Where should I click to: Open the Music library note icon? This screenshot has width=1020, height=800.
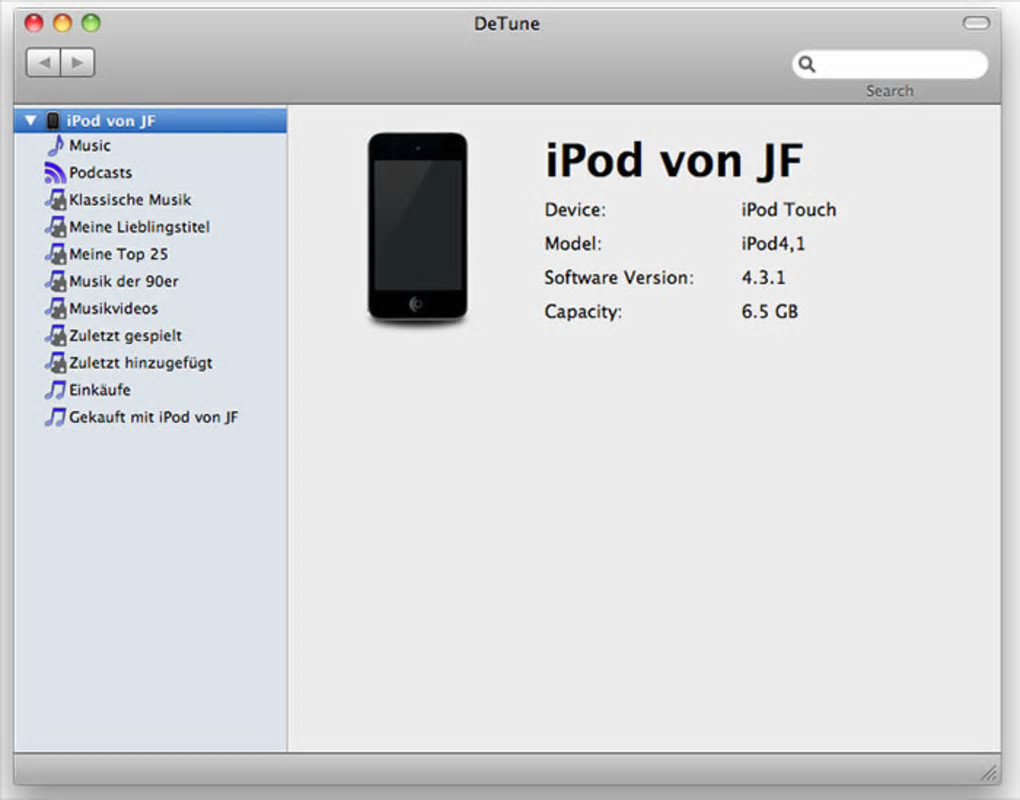pyautogui.click(x=56, y=145)
